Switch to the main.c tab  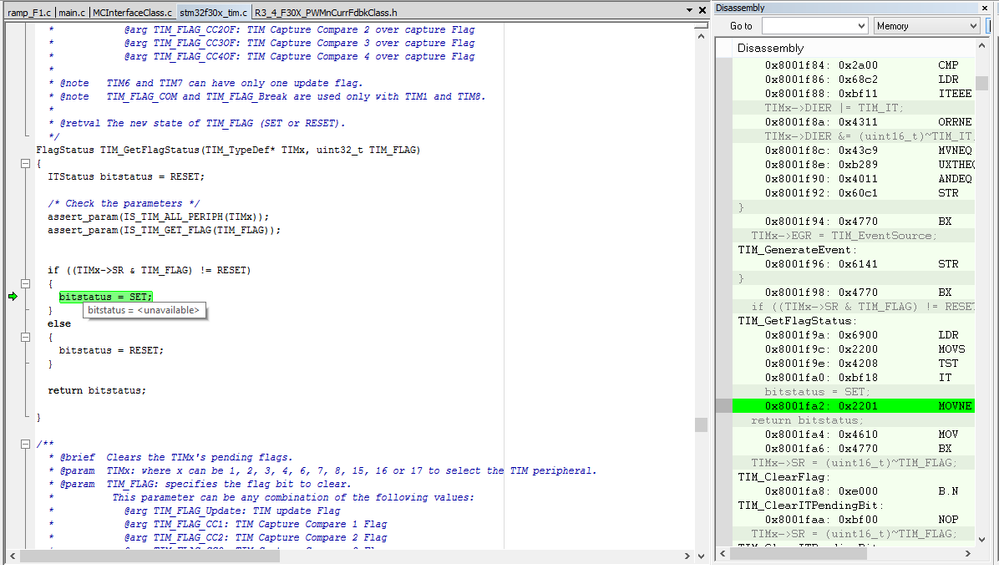[72, 12]
